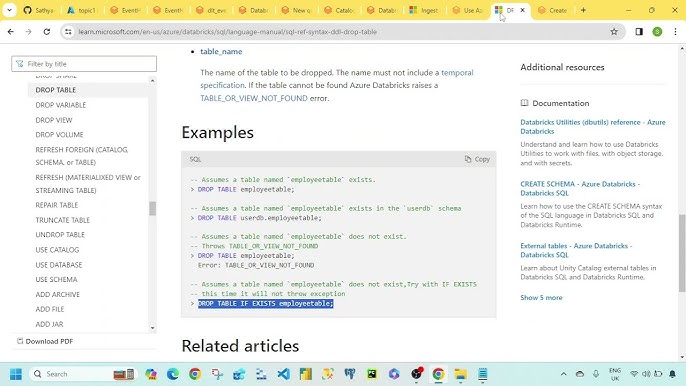
Task: Click the Download PDF icon
Action: (20, 341)
